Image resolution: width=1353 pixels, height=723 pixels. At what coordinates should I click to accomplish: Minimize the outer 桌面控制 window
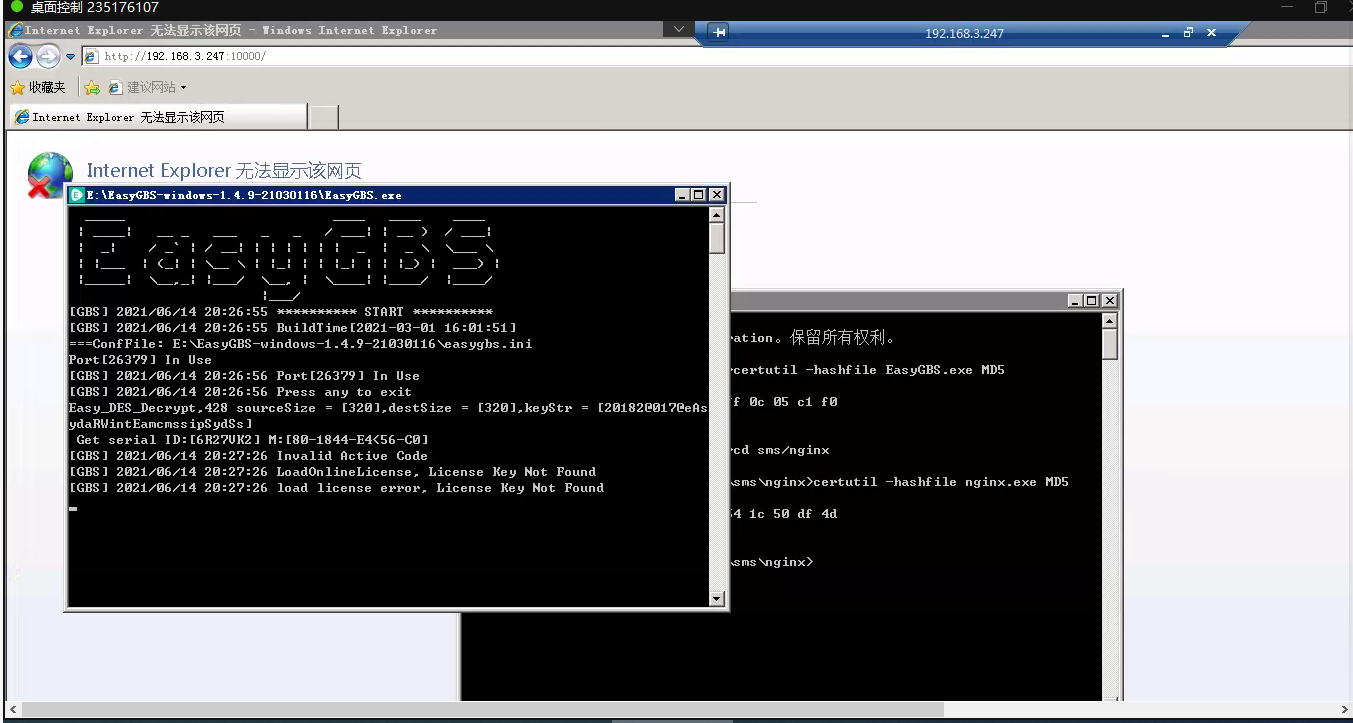click(1287, 8)
